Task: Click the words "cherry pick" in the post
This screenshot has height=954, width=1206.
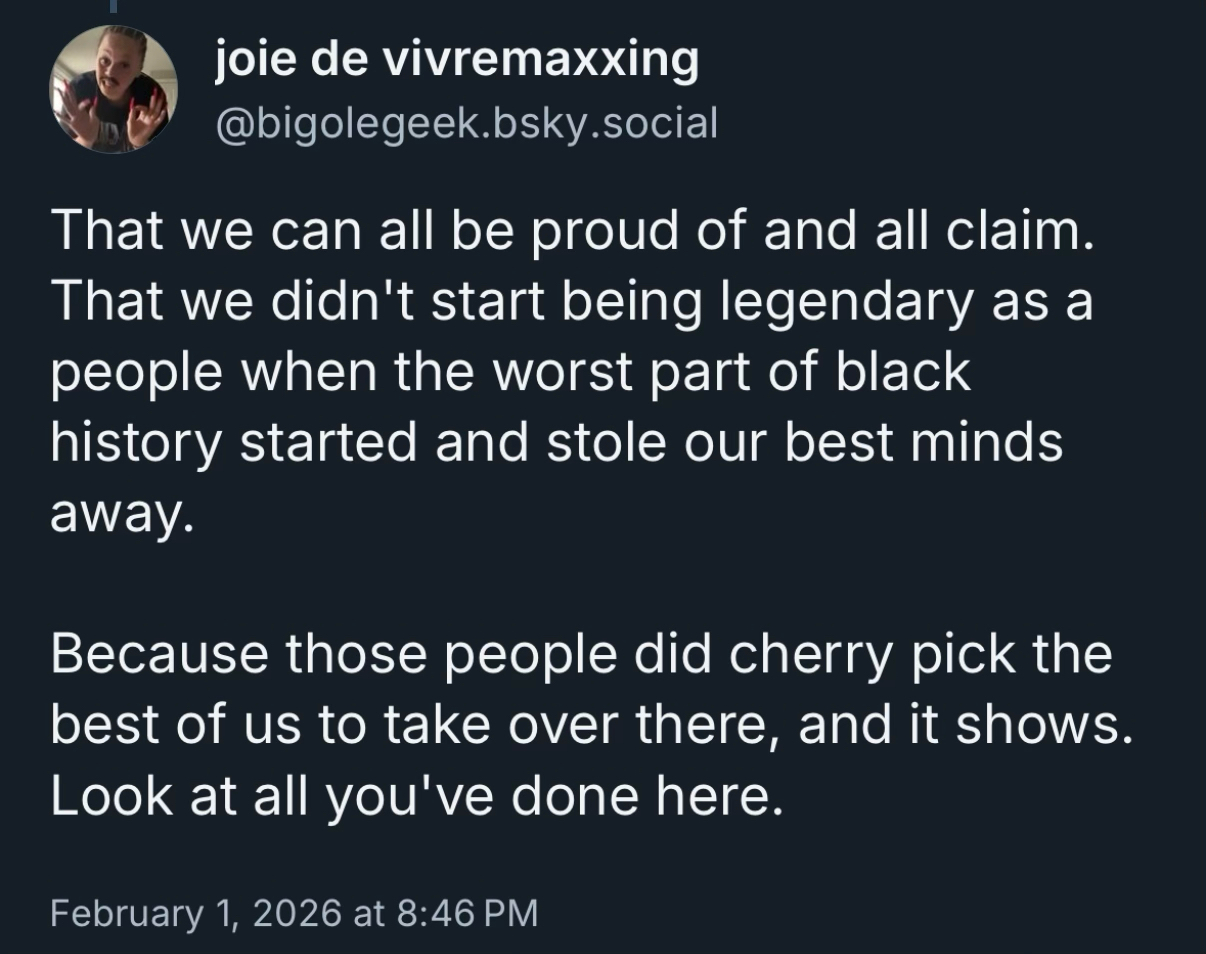Action: pyautogui.click(x=868, y=654)
